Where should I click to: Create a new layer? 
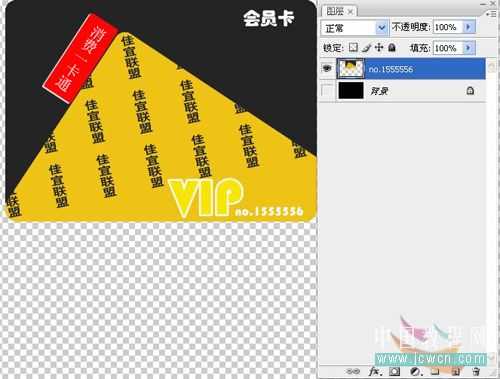point(456,371)
